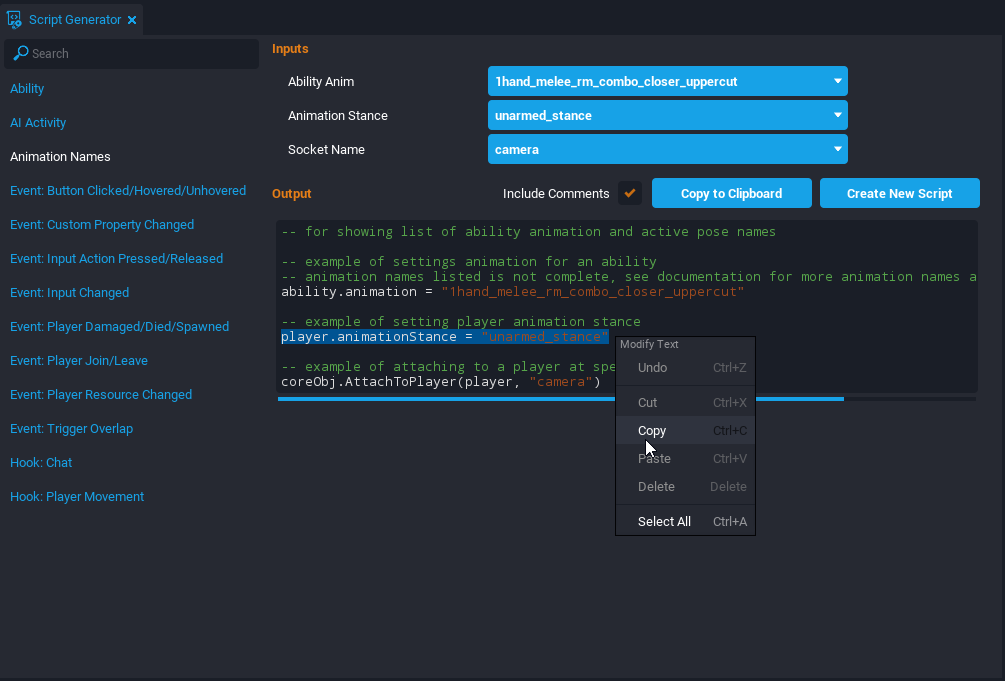Open the Animation Stance dropdown
Viewport: 1005px width, 681px height.
(x=667, y=115)
